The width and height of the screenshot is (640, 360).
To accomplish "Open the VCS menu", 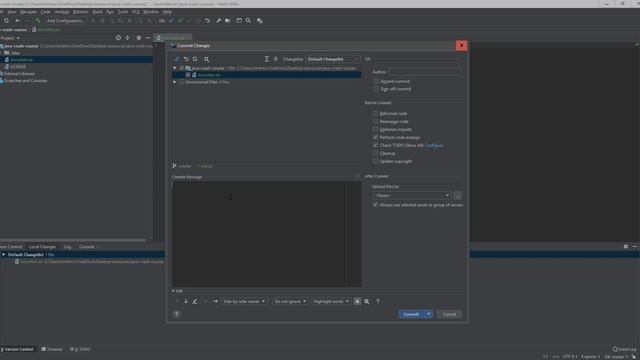I will click(x=136, y=12).
